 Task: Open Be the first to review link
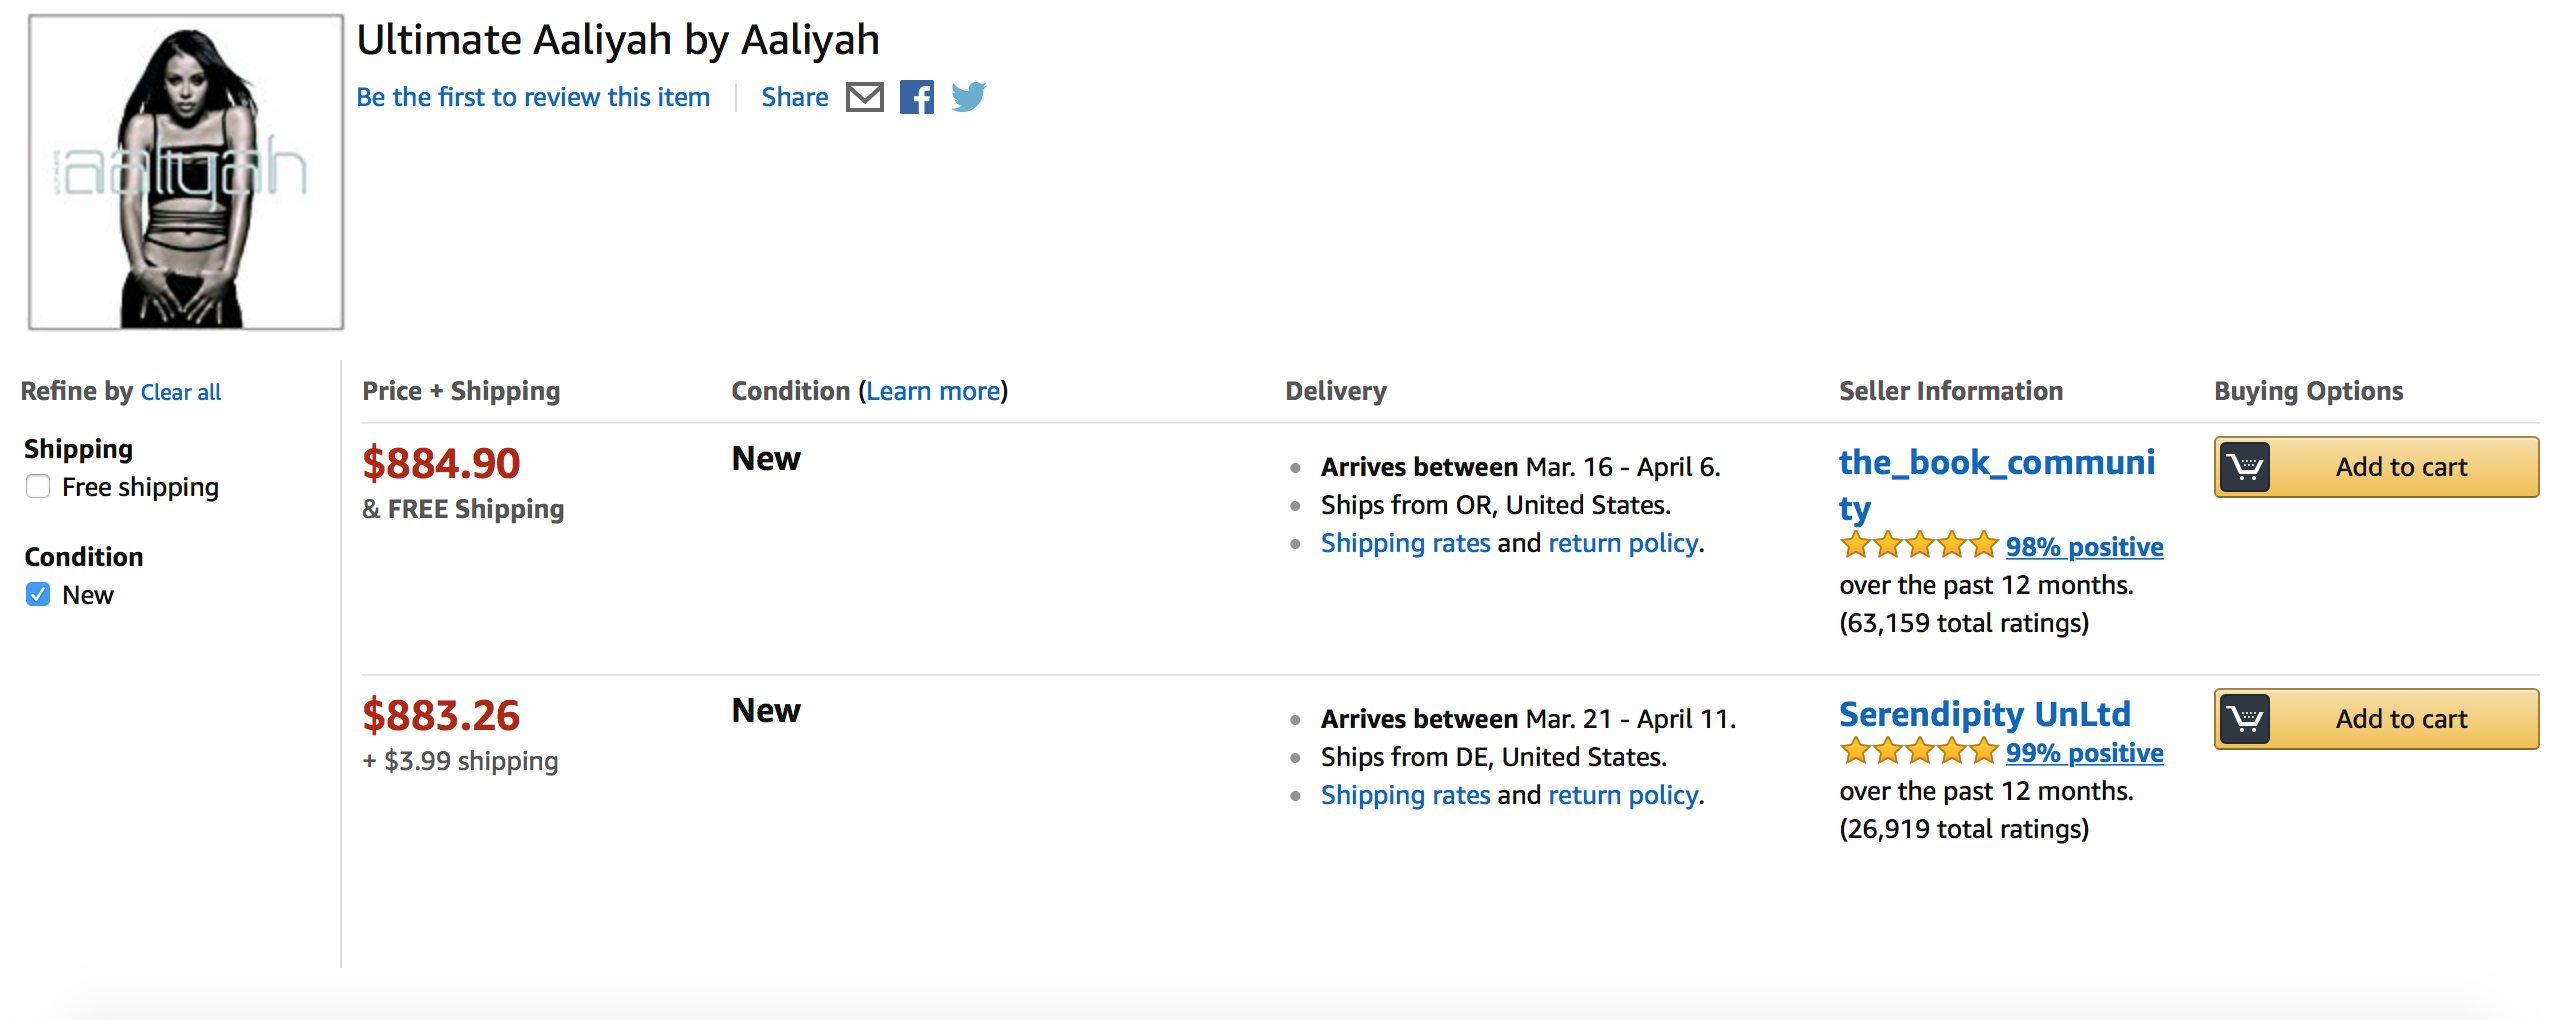pyautogui.click(x=533, y=97)
